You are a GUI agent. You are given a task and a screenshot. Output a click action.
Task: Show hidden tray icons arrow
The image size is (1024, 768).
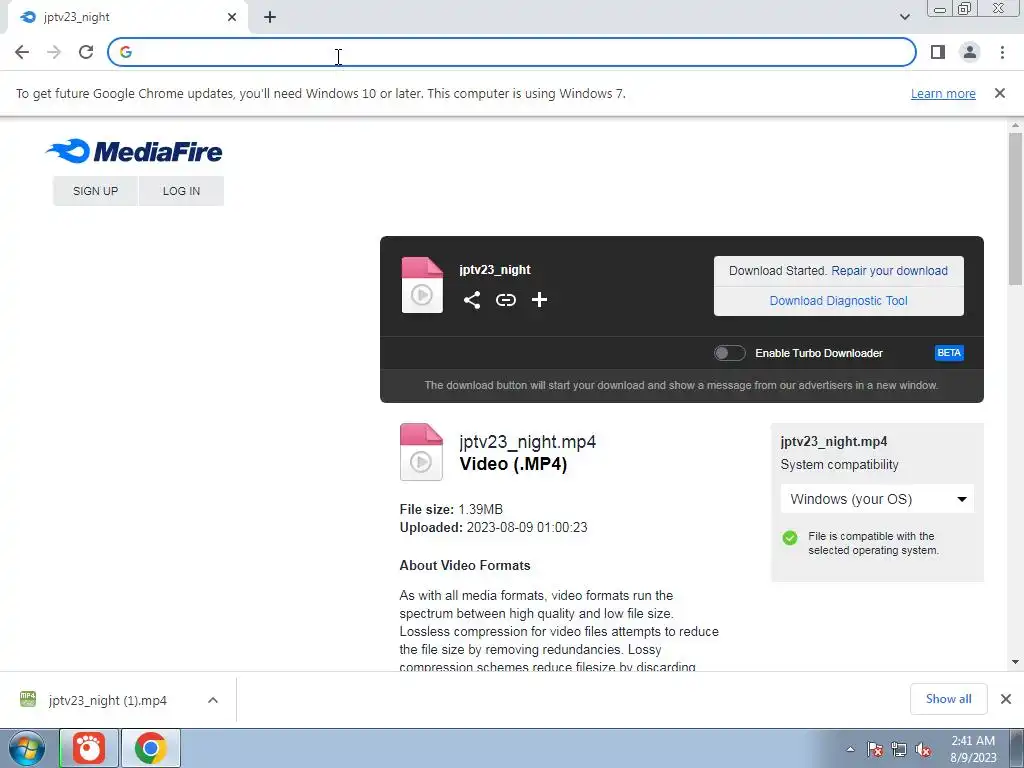click(x=850, y=749)
